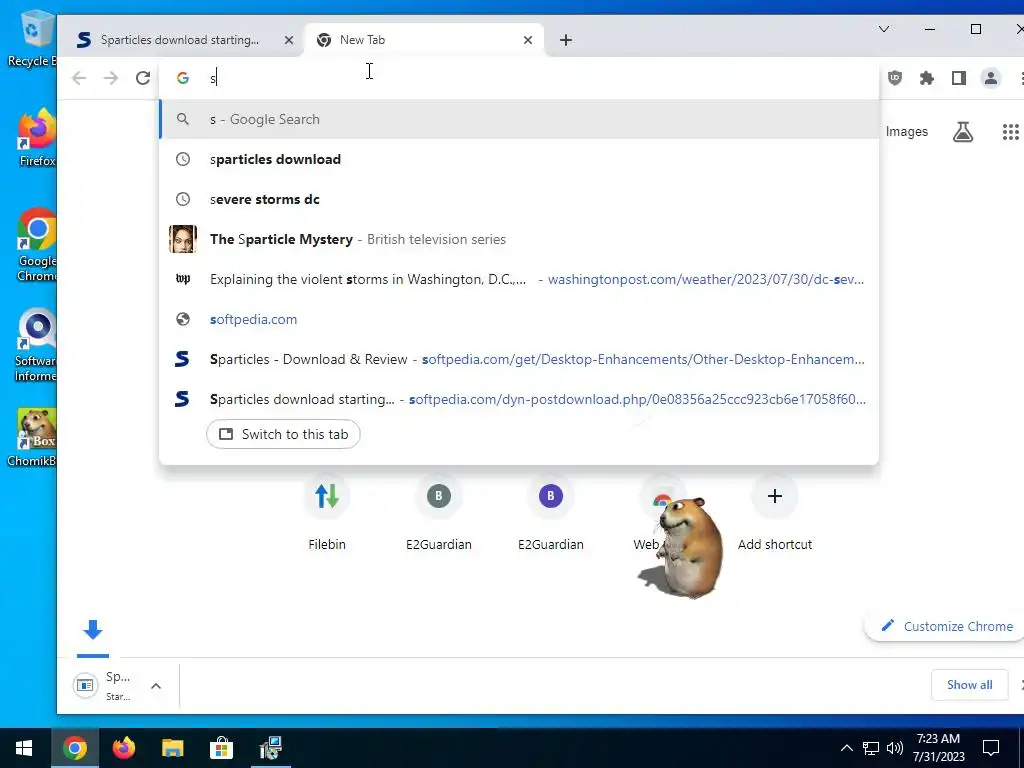Click The Sparticle Mystery thumbnail image
Image resolution: width=1024 pixels, height=768 pixels.
point(183,239)
